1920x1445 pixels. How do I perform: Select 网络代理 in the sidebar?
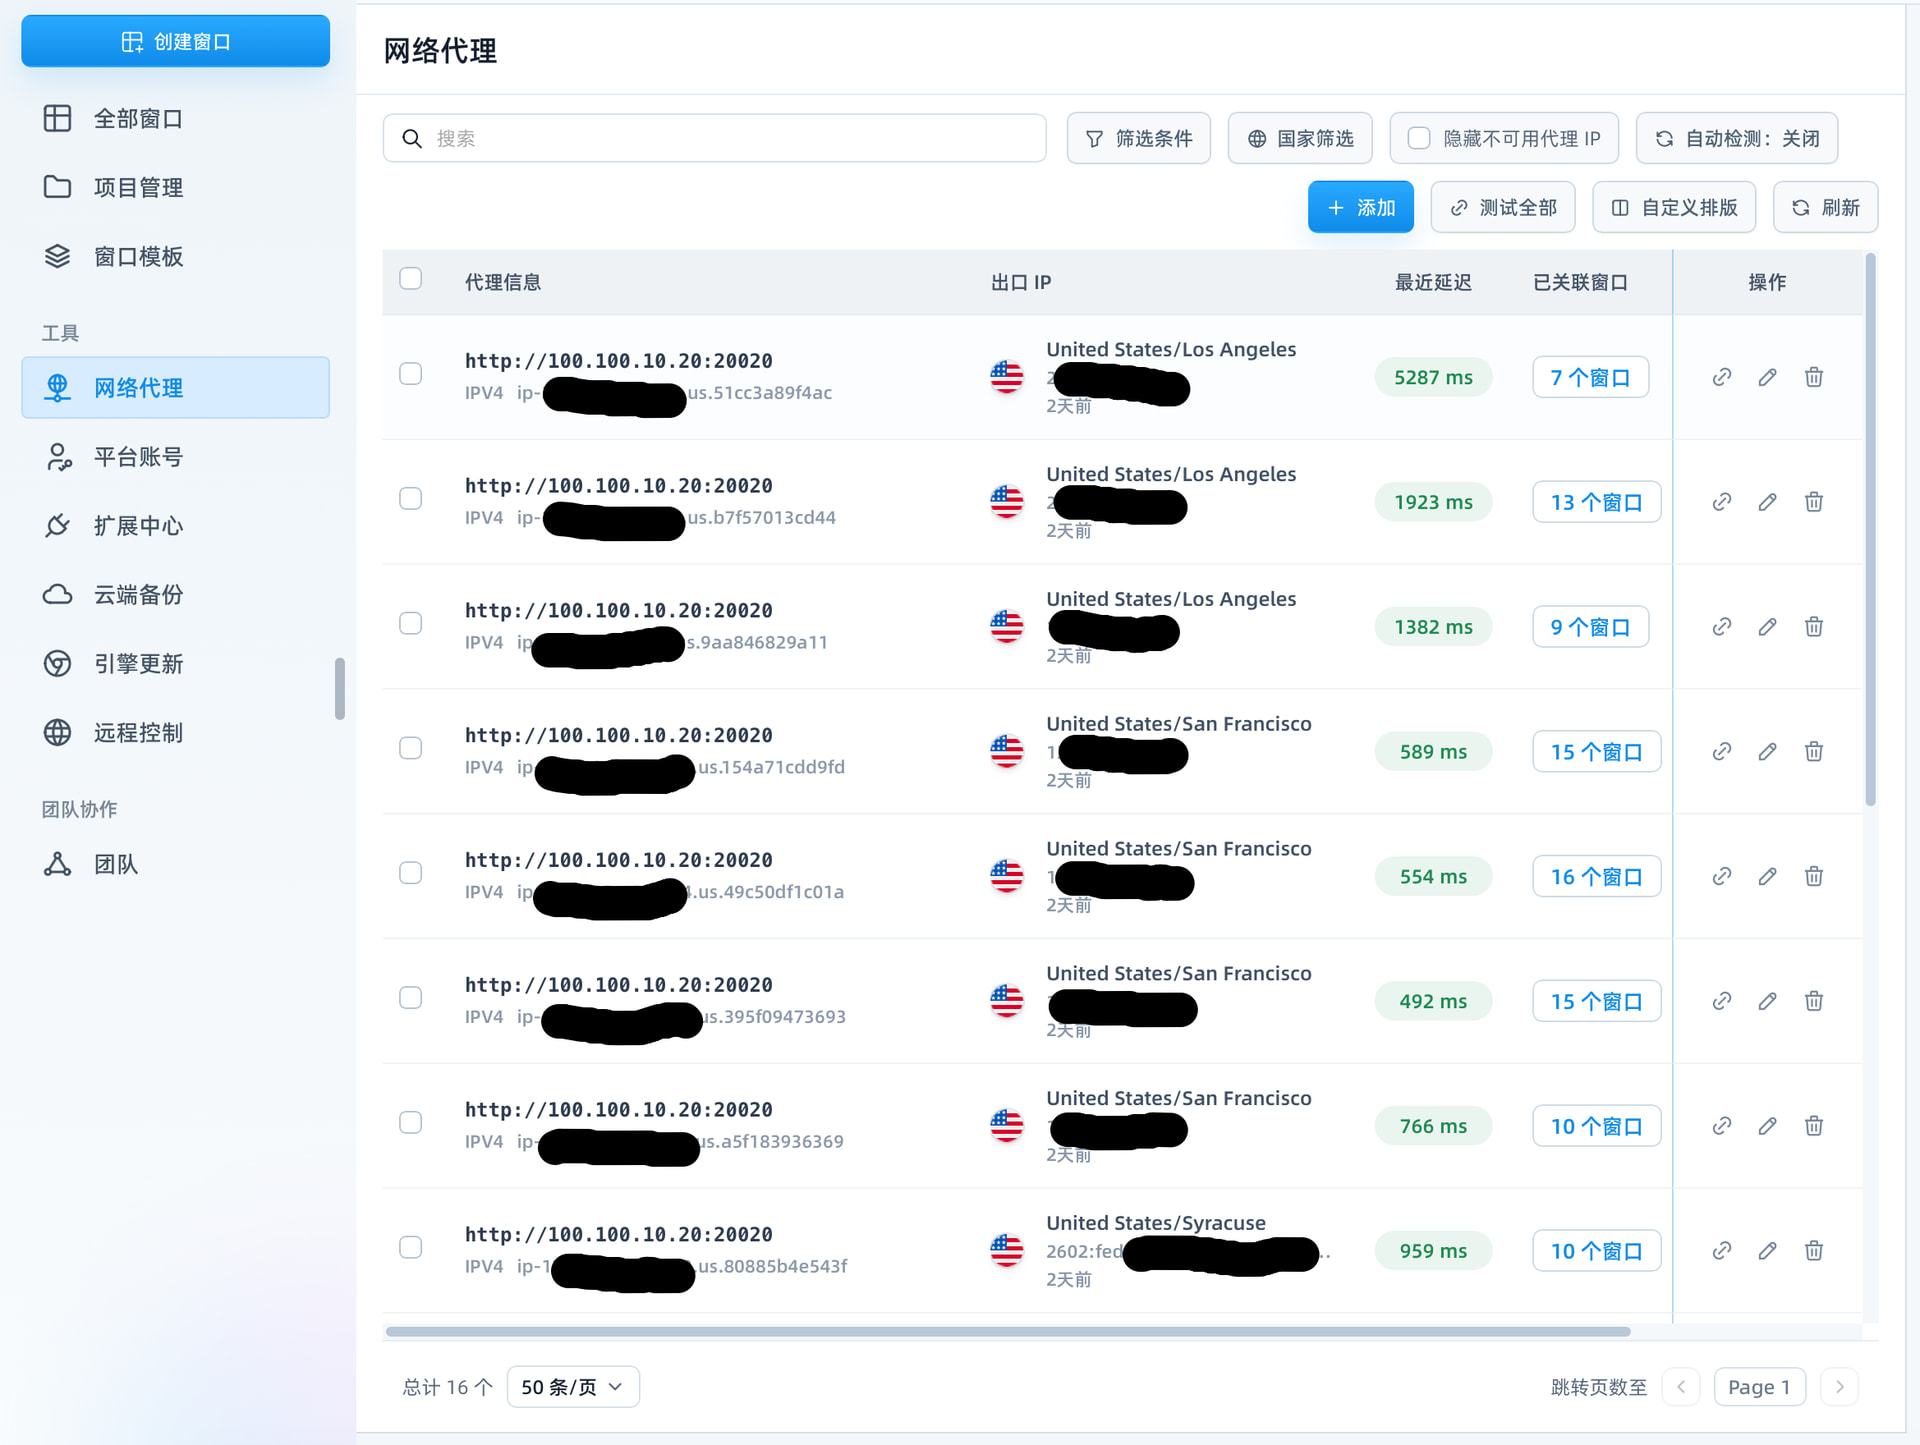click(175, 387)
